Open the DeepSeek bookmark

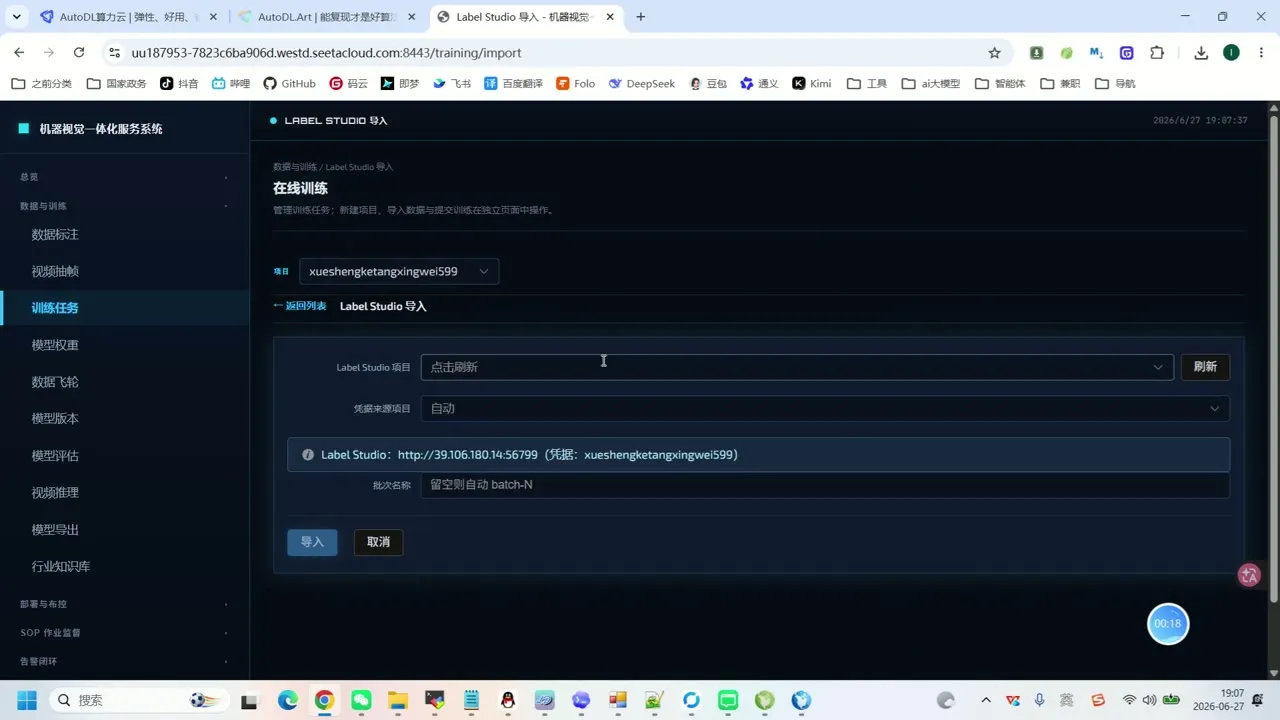coord(641,83)
